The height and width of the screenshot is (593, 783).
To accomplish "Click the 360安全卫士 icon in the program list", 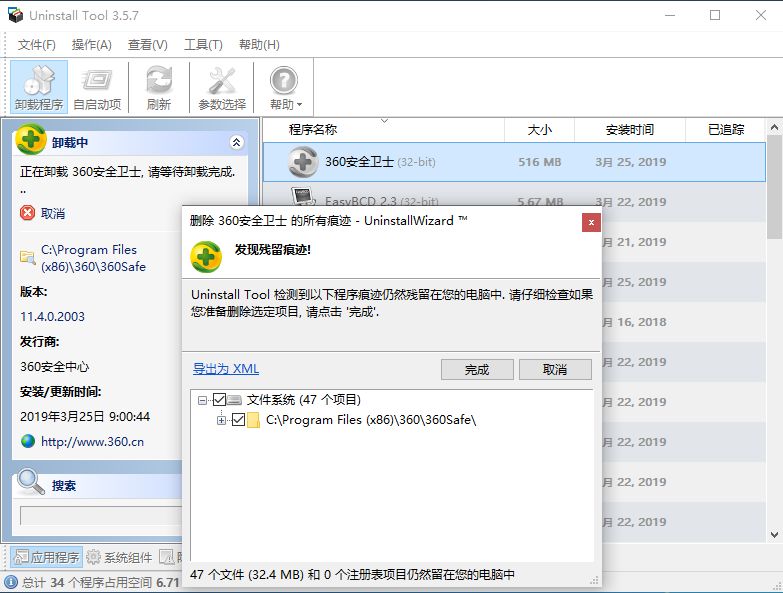I will point(303,162).
